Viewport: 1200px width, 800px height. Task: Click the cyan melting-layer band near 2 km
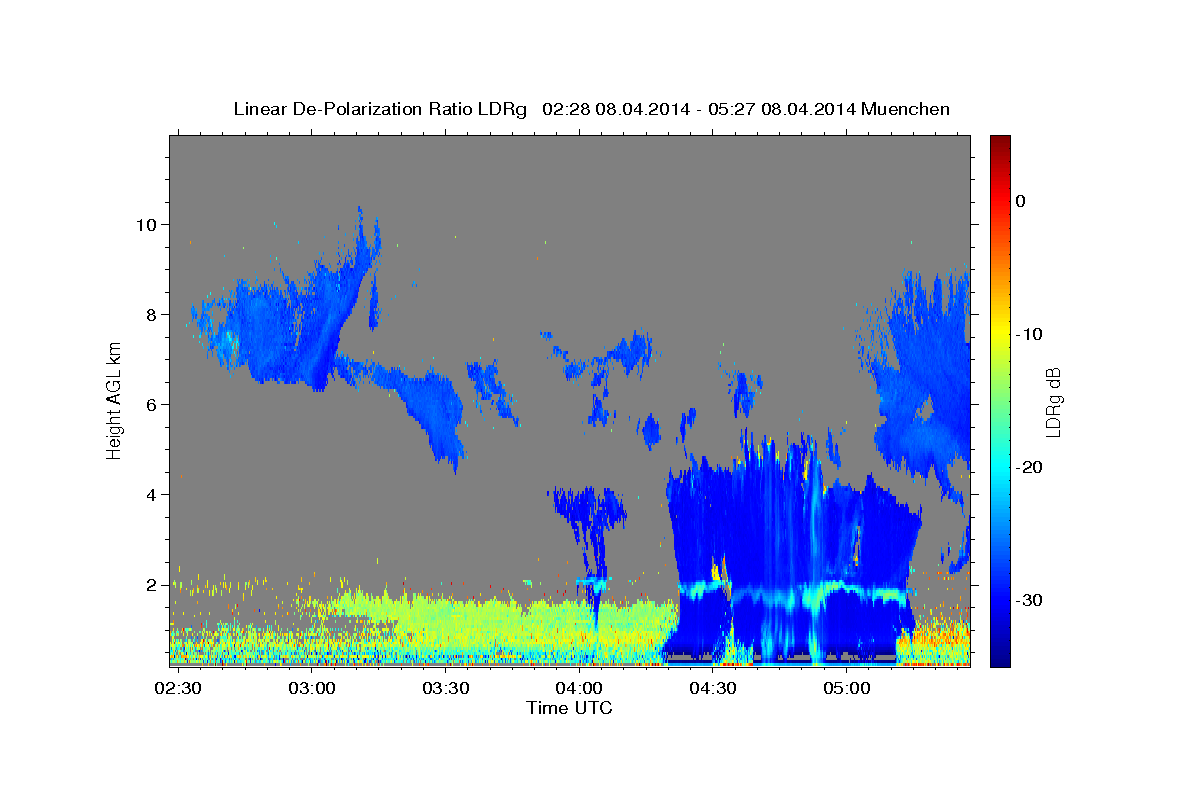point(795,594)
